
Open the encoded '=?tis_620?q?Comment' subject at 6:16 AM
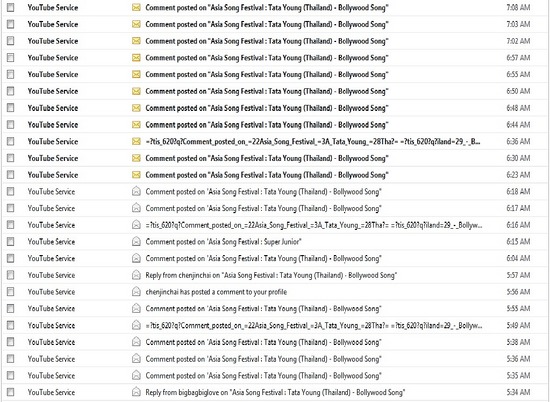[x=314, y=225]
